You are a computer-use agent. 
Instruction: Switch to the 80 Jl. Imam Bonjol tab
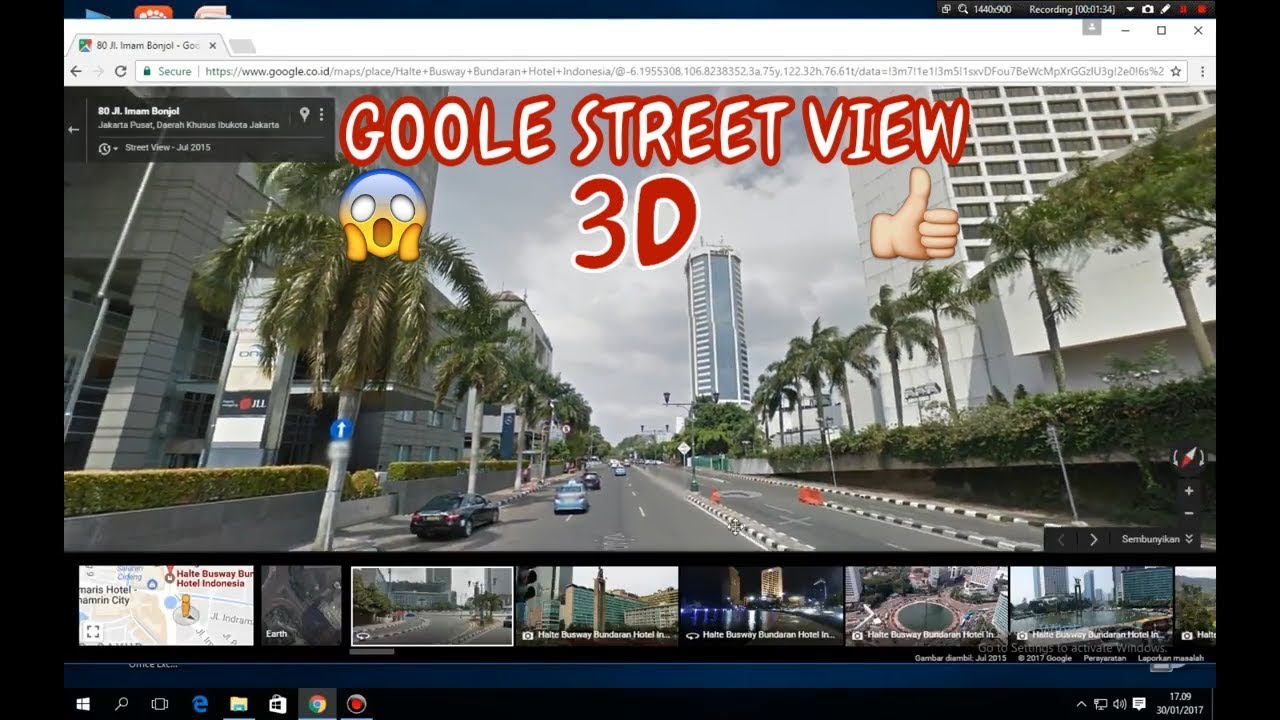[x=146, y=46]
